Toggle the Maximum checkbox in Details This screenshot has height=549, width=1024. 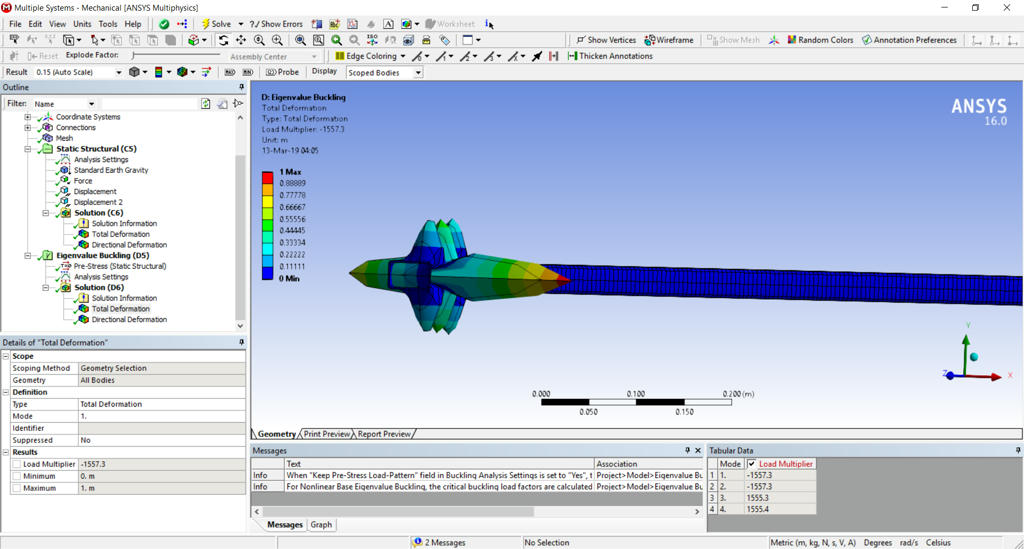pos(16,488)
